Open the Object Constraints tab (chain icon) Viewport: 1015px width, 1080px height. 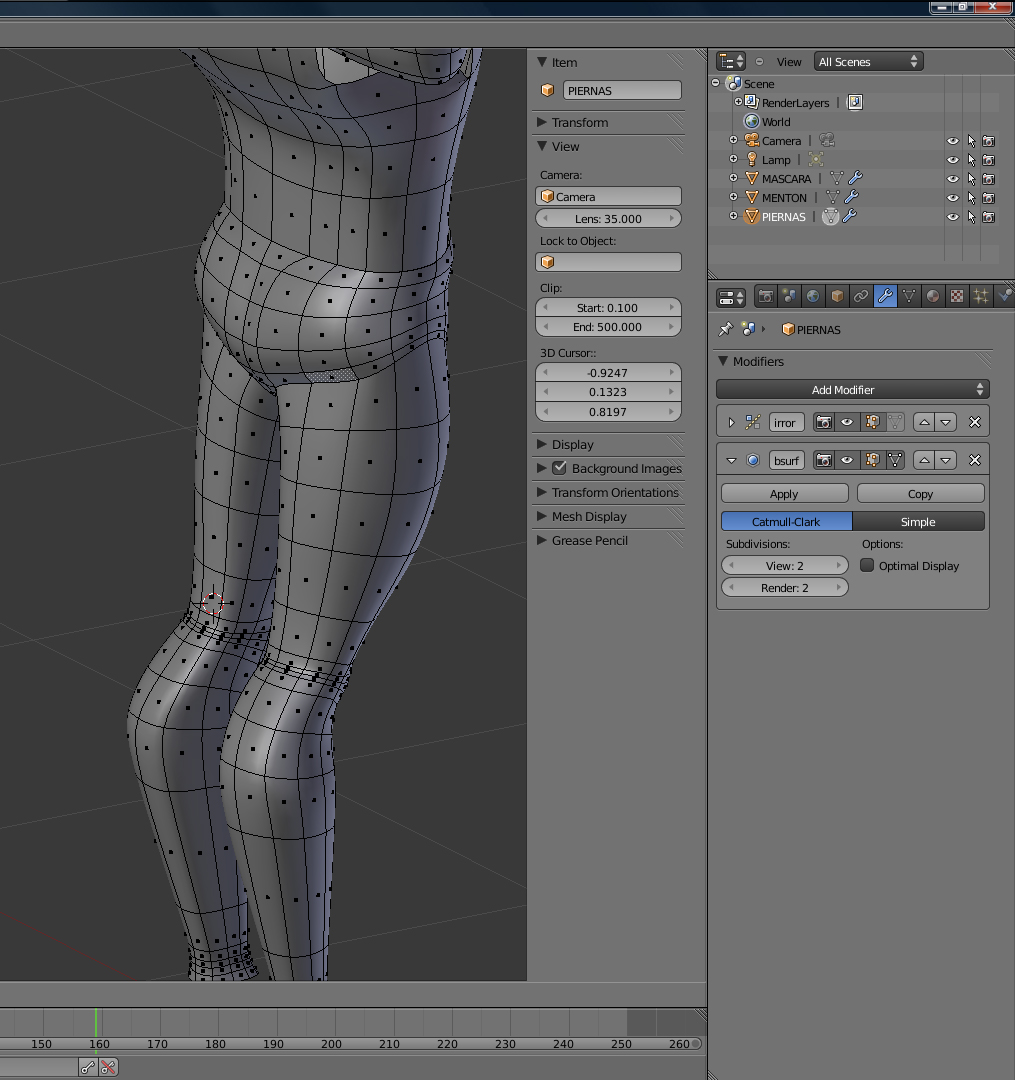coord(861,297)
